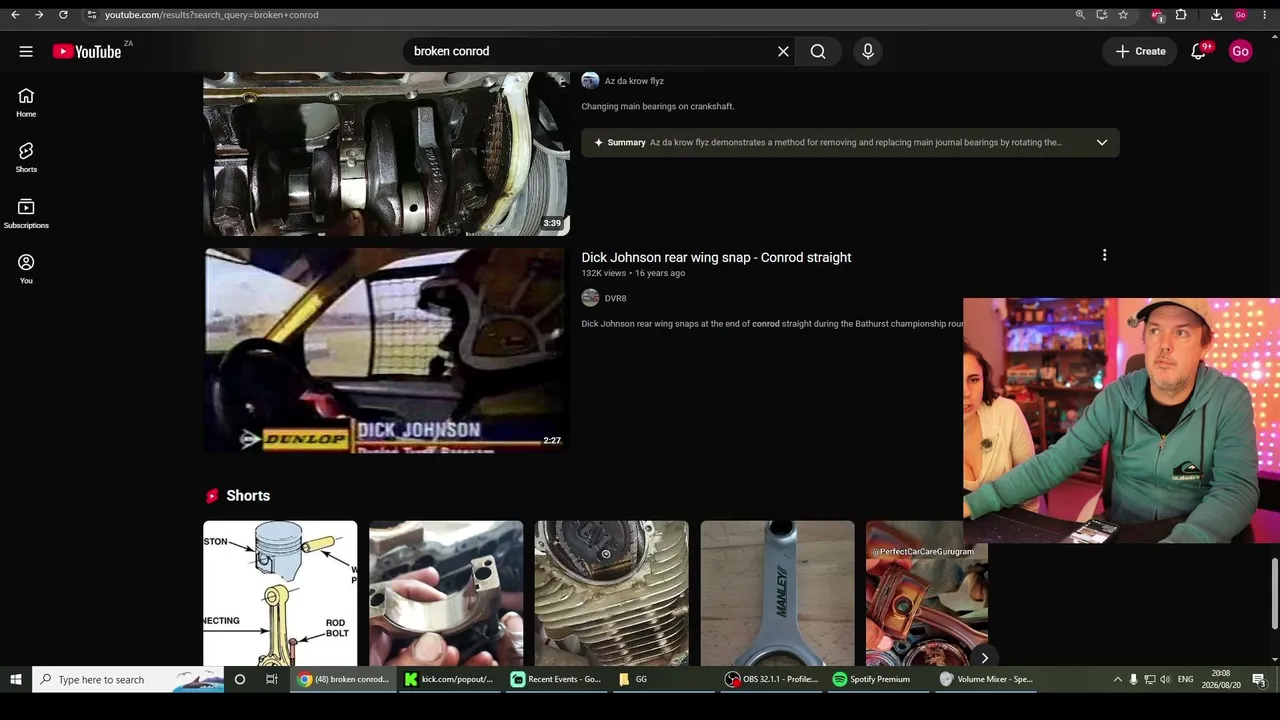1280x720 pixels.
Task: Show hidden system tray icons
Action: (x=1117, y=680)
